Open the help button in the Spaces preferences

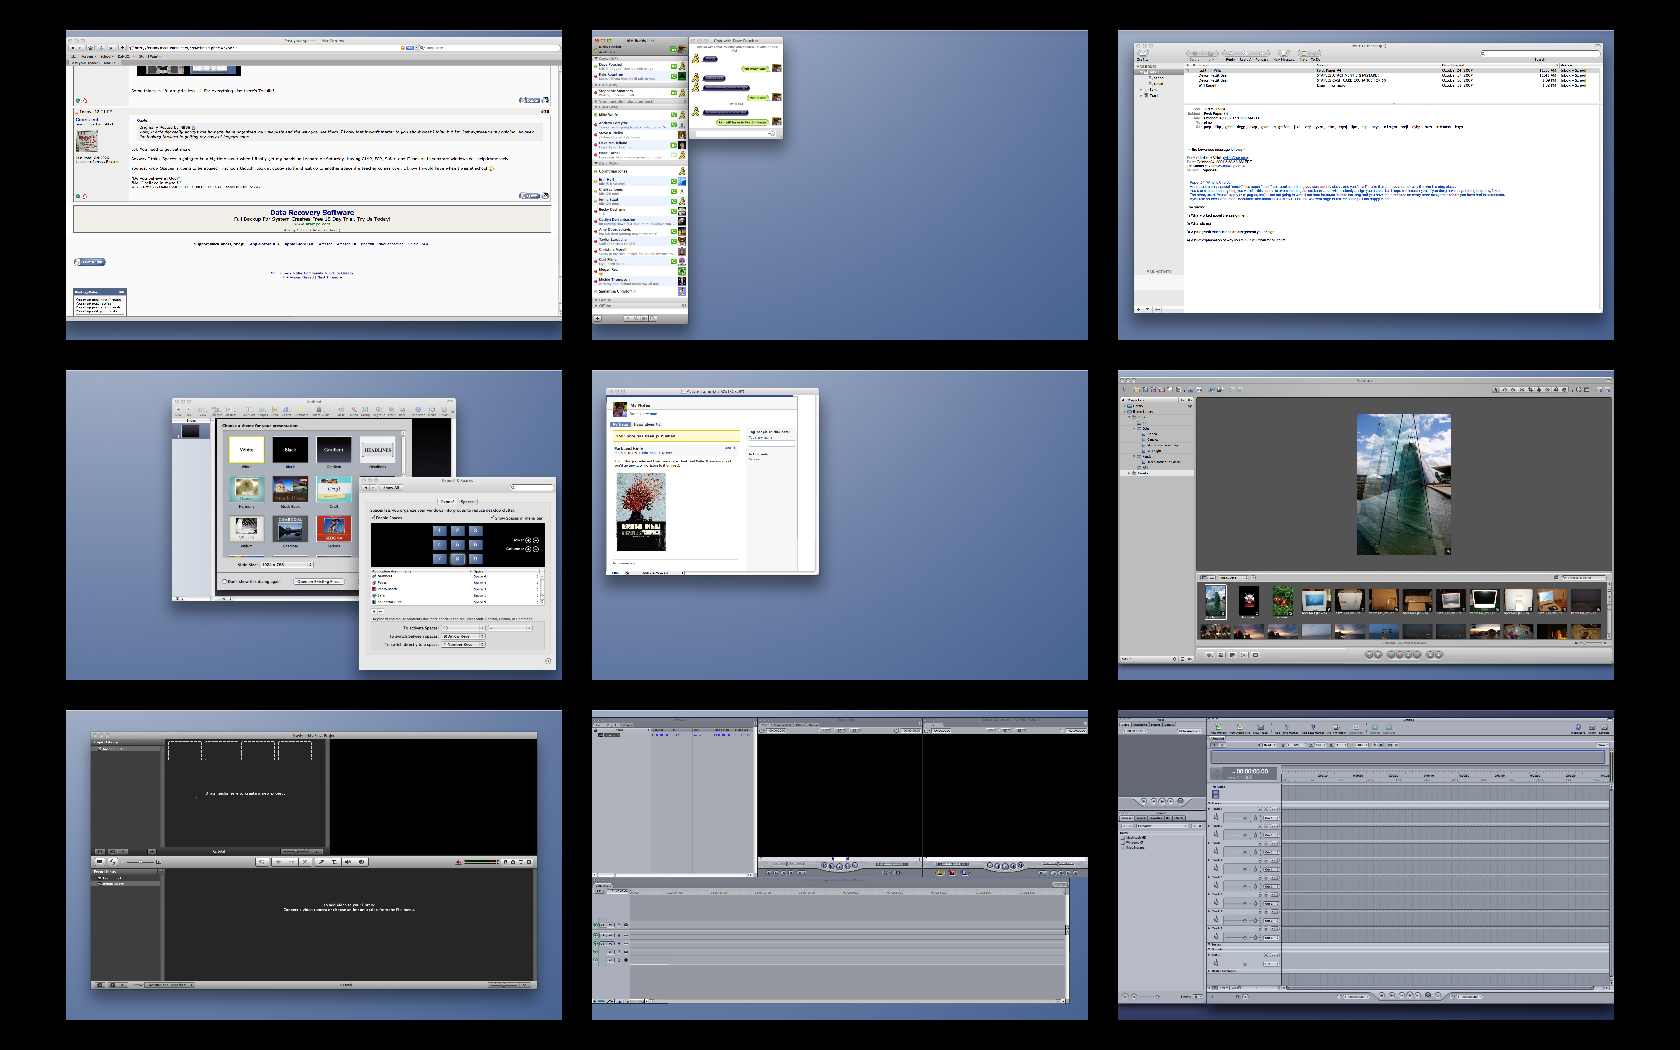tap(548, 661)
